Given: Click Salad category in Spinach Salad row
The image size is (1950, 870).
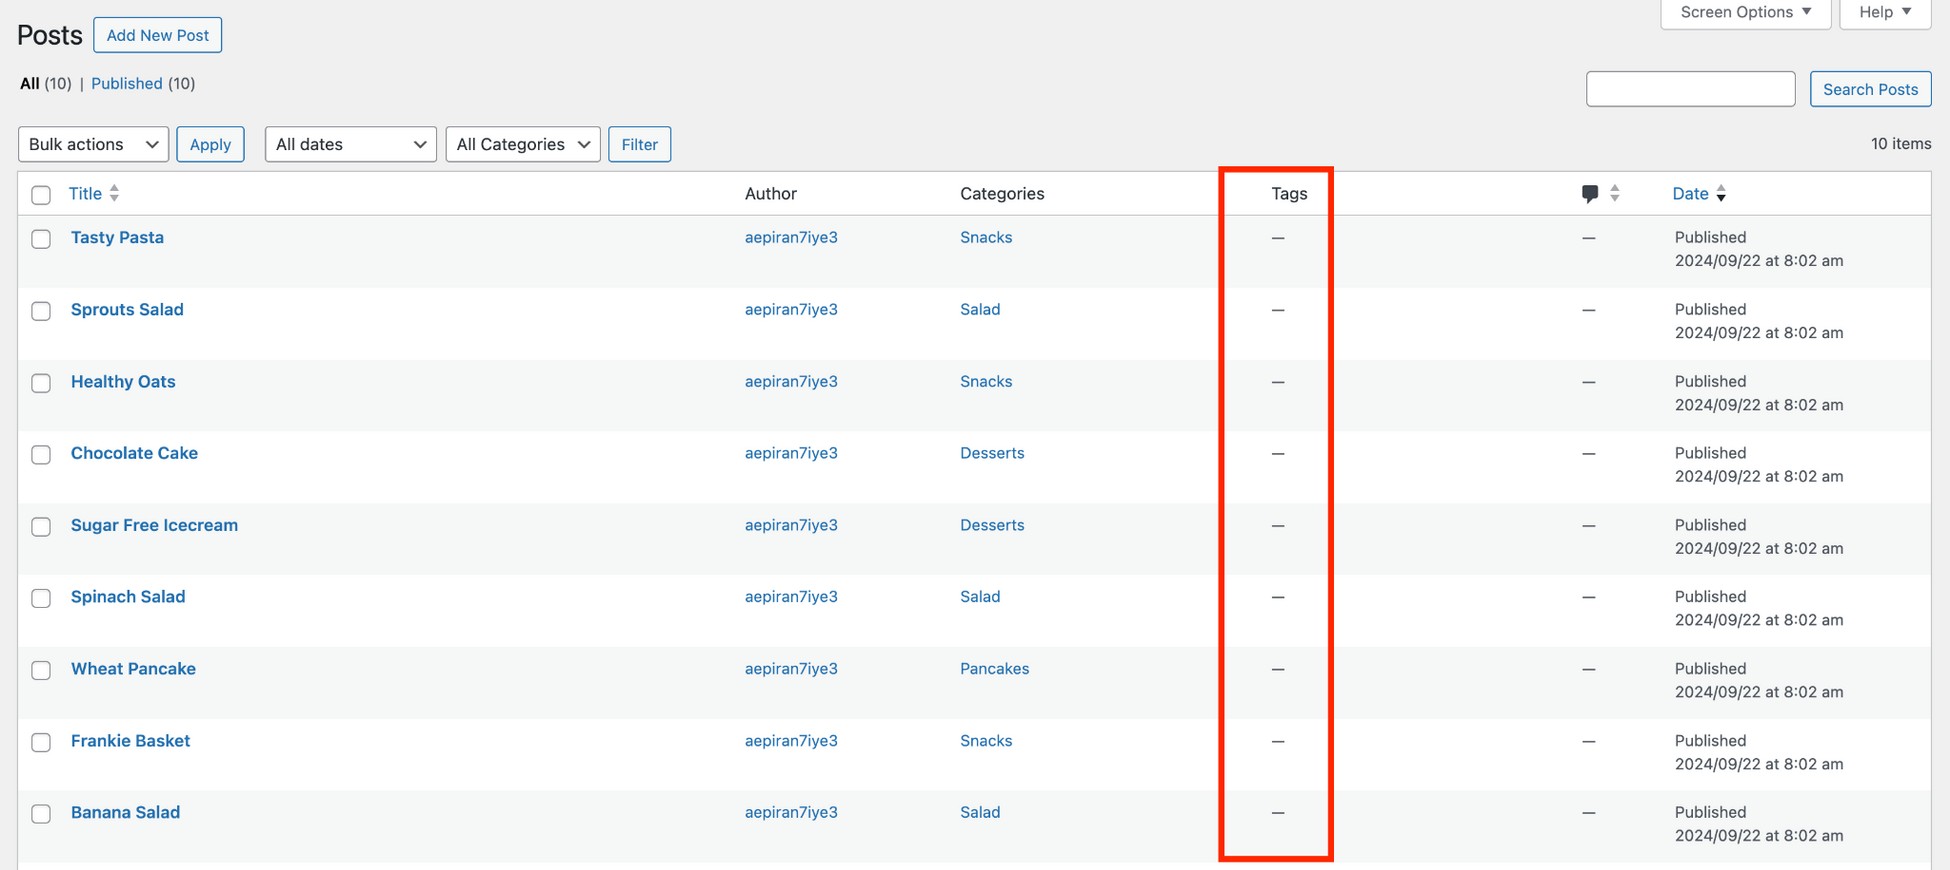Looking at the screenshot, I should click(x=980, y=596).
